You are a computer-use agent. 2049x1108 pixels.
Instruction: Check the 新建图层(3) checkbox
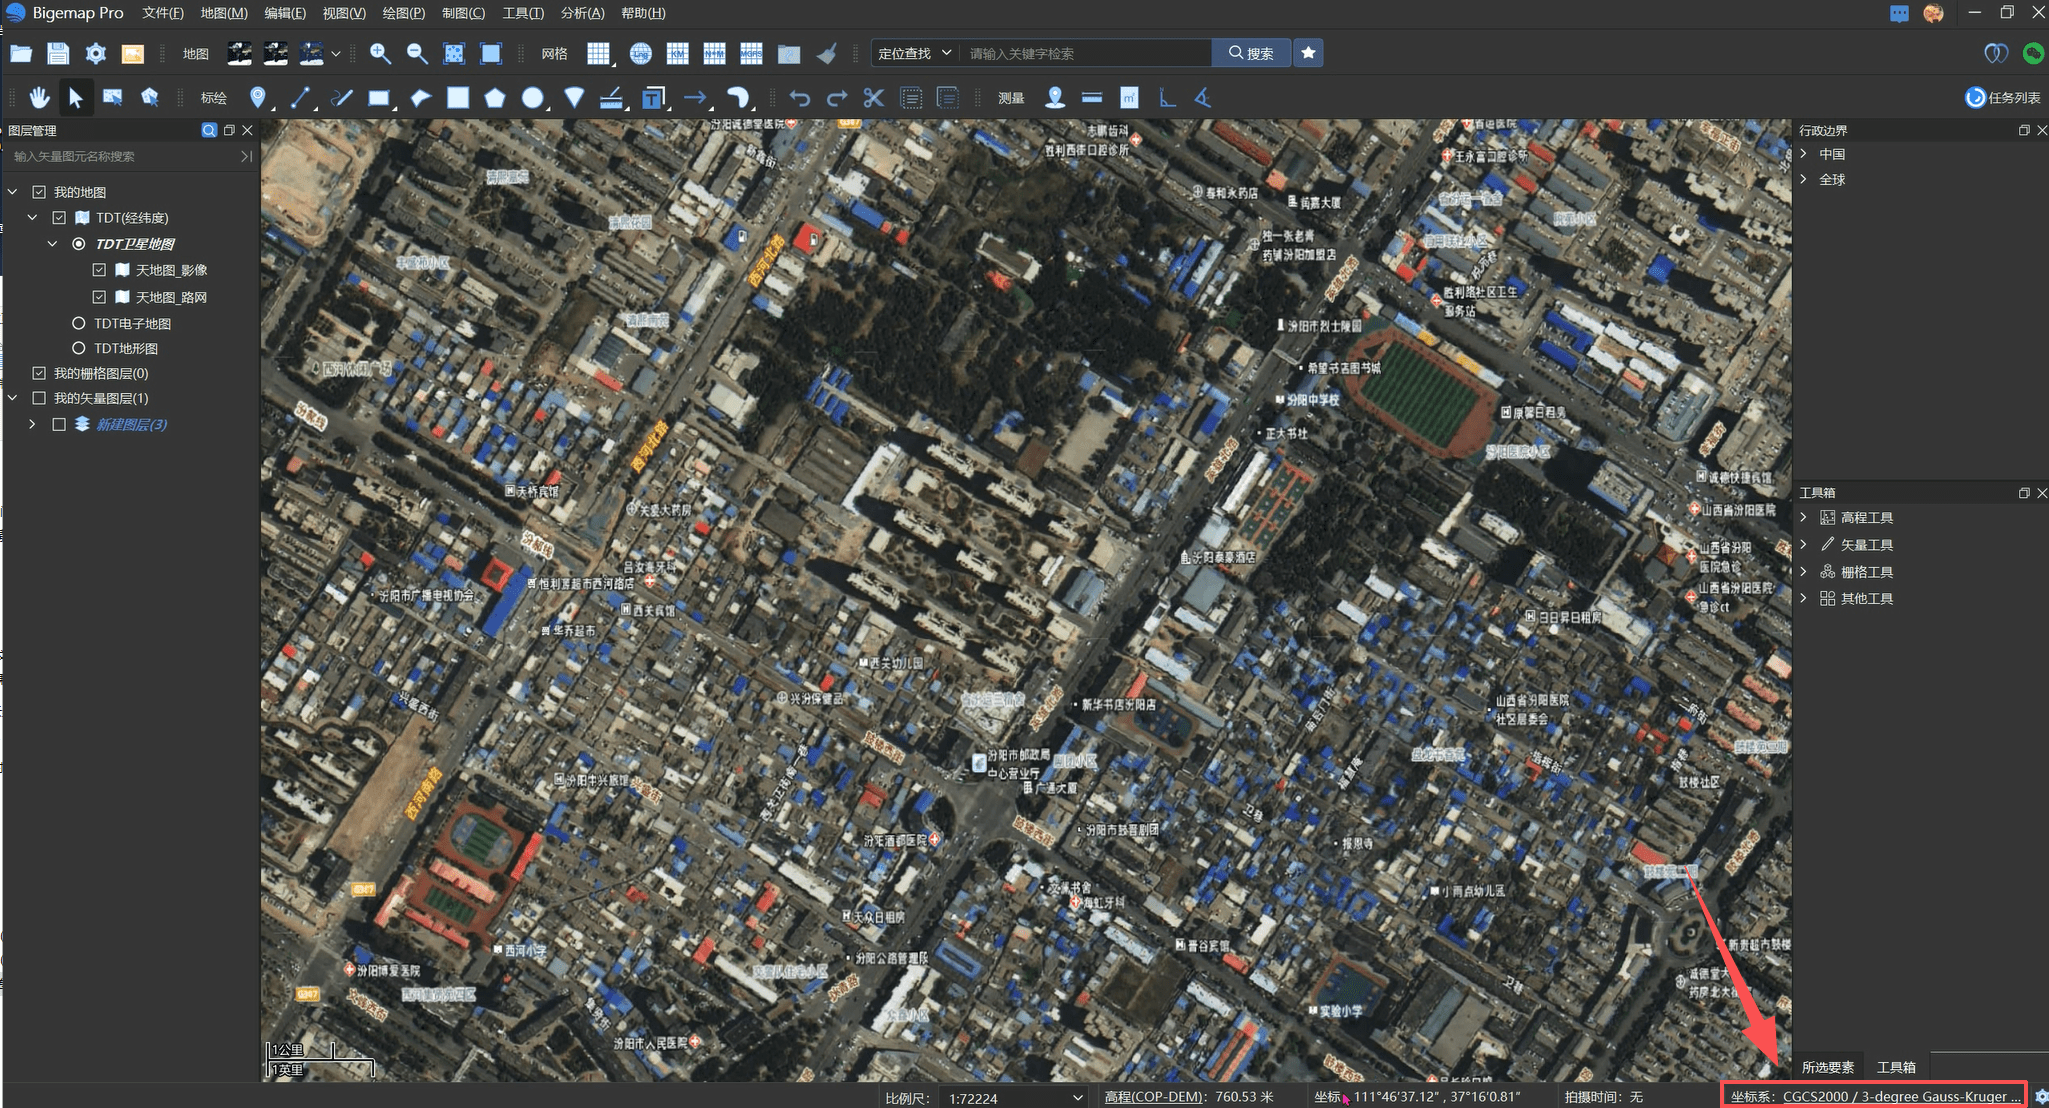tap(59, 425)
